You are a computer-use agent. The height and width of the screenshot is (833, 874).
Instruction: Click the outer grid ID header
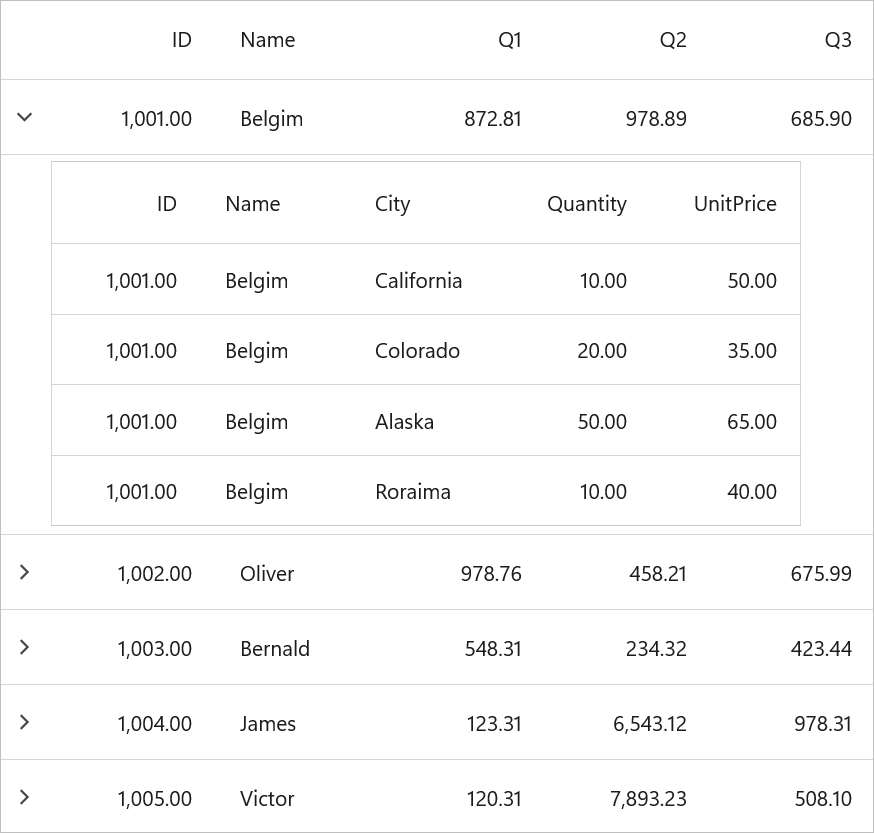pyautogui.click(x=182, y=40)
